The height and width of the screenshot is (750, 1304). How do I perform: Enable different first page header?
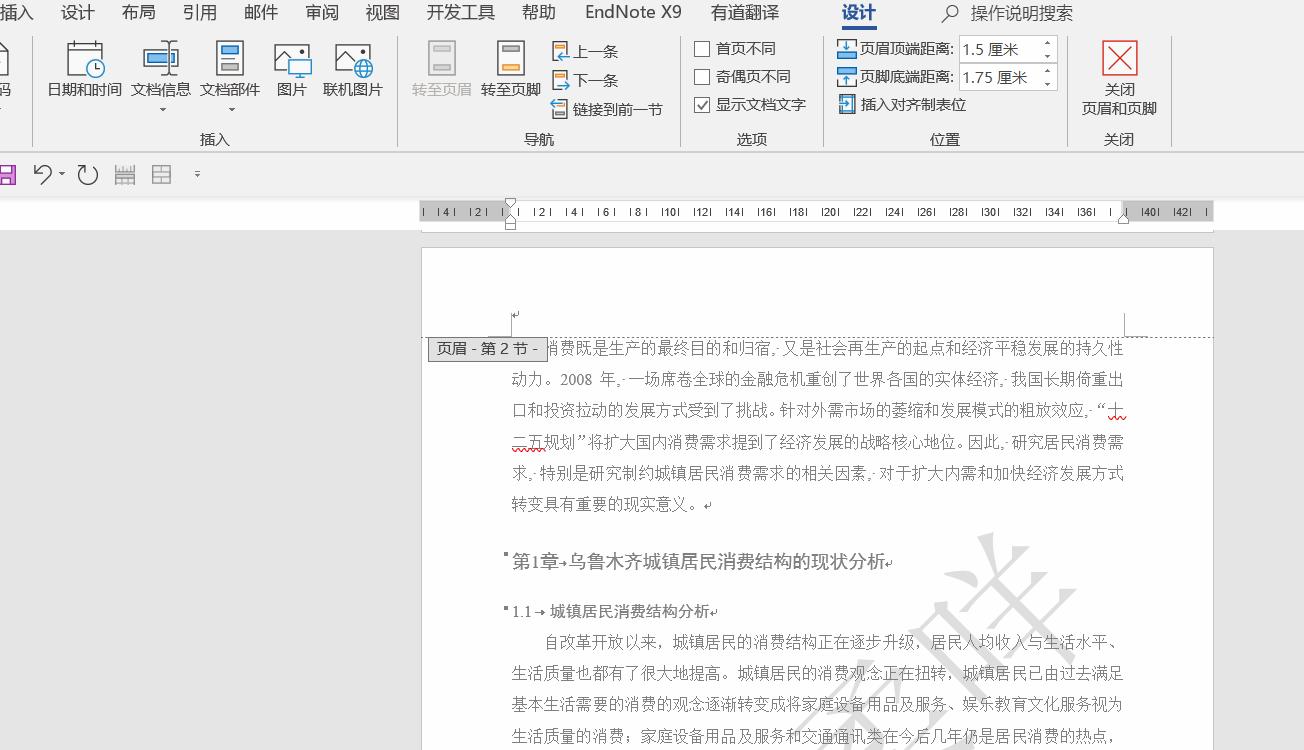pyautogui.click(x=702, y=48)
